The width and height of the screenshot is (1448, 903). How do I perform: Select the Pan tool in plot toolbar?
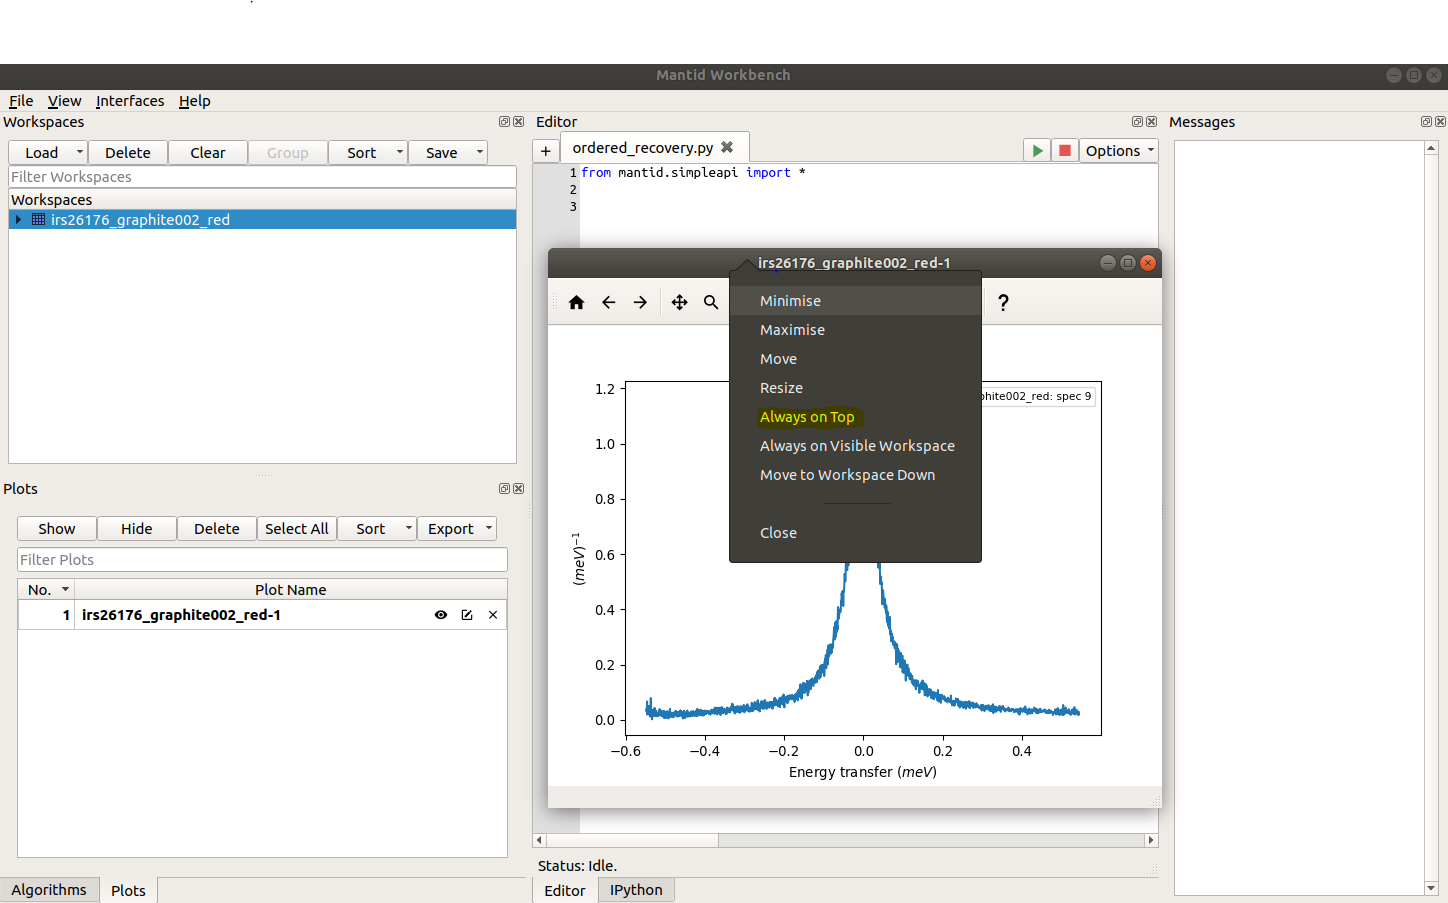tap(679, 303)
